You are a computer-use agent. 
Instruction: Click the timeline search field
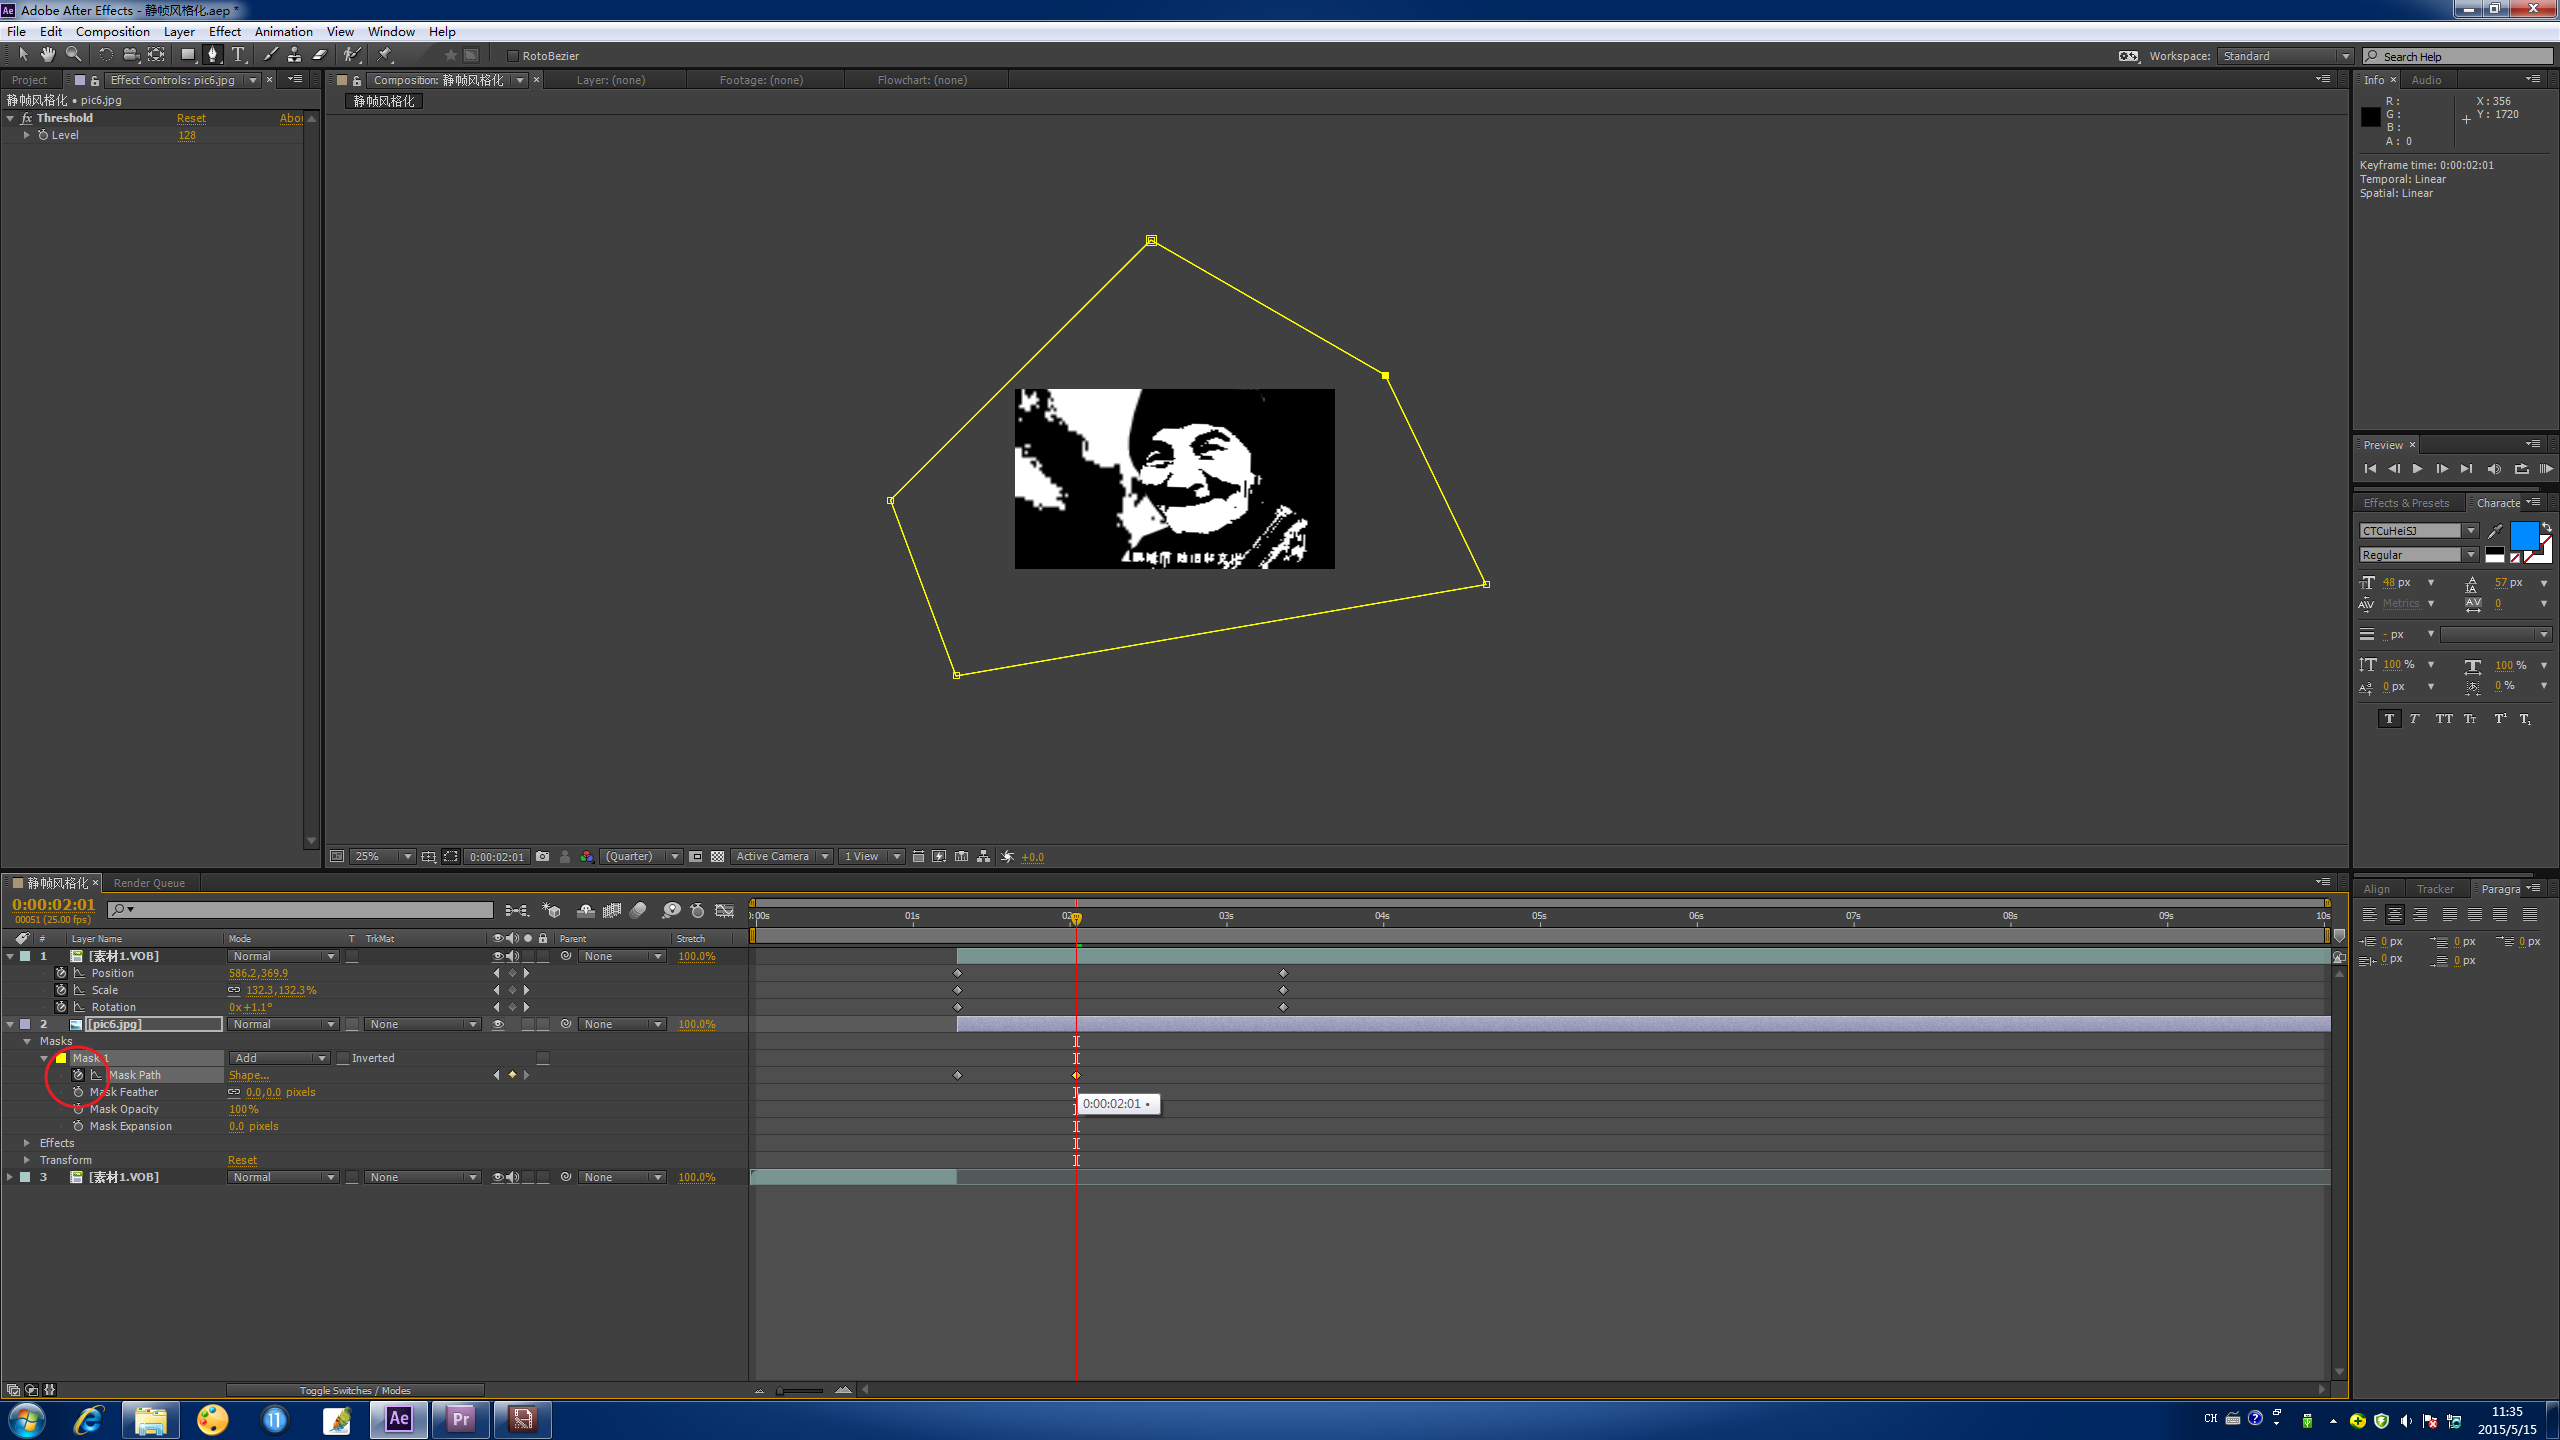301,909
